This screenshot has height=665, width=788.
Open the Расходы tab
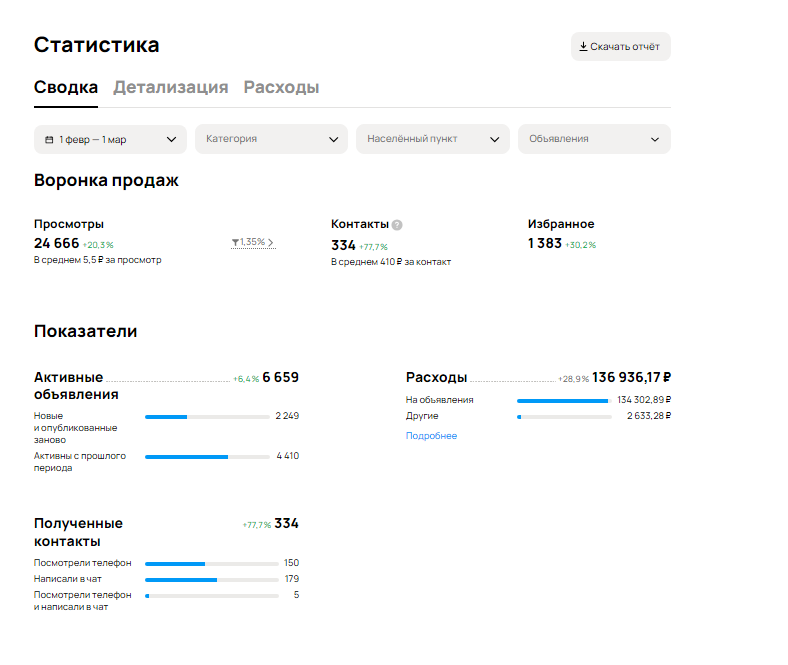tap(281, 87)
